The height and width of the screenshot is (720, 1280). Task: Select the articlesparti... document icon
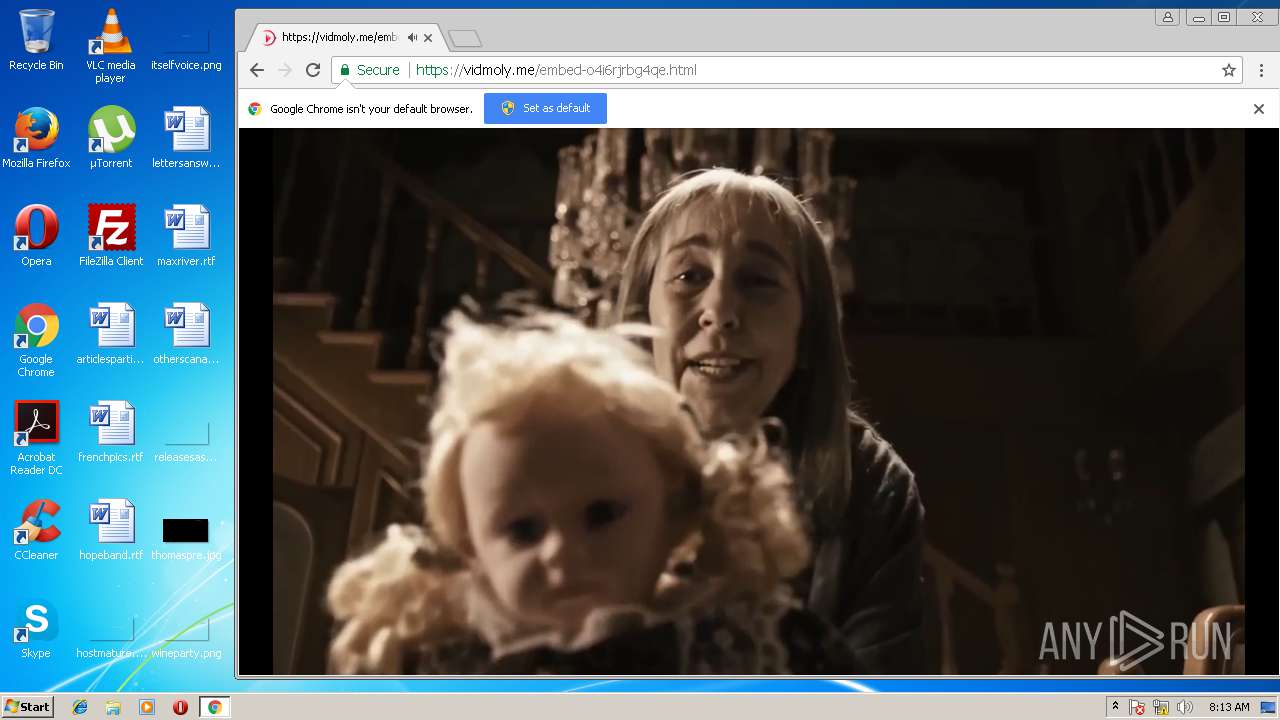click(x=110, y=334)
